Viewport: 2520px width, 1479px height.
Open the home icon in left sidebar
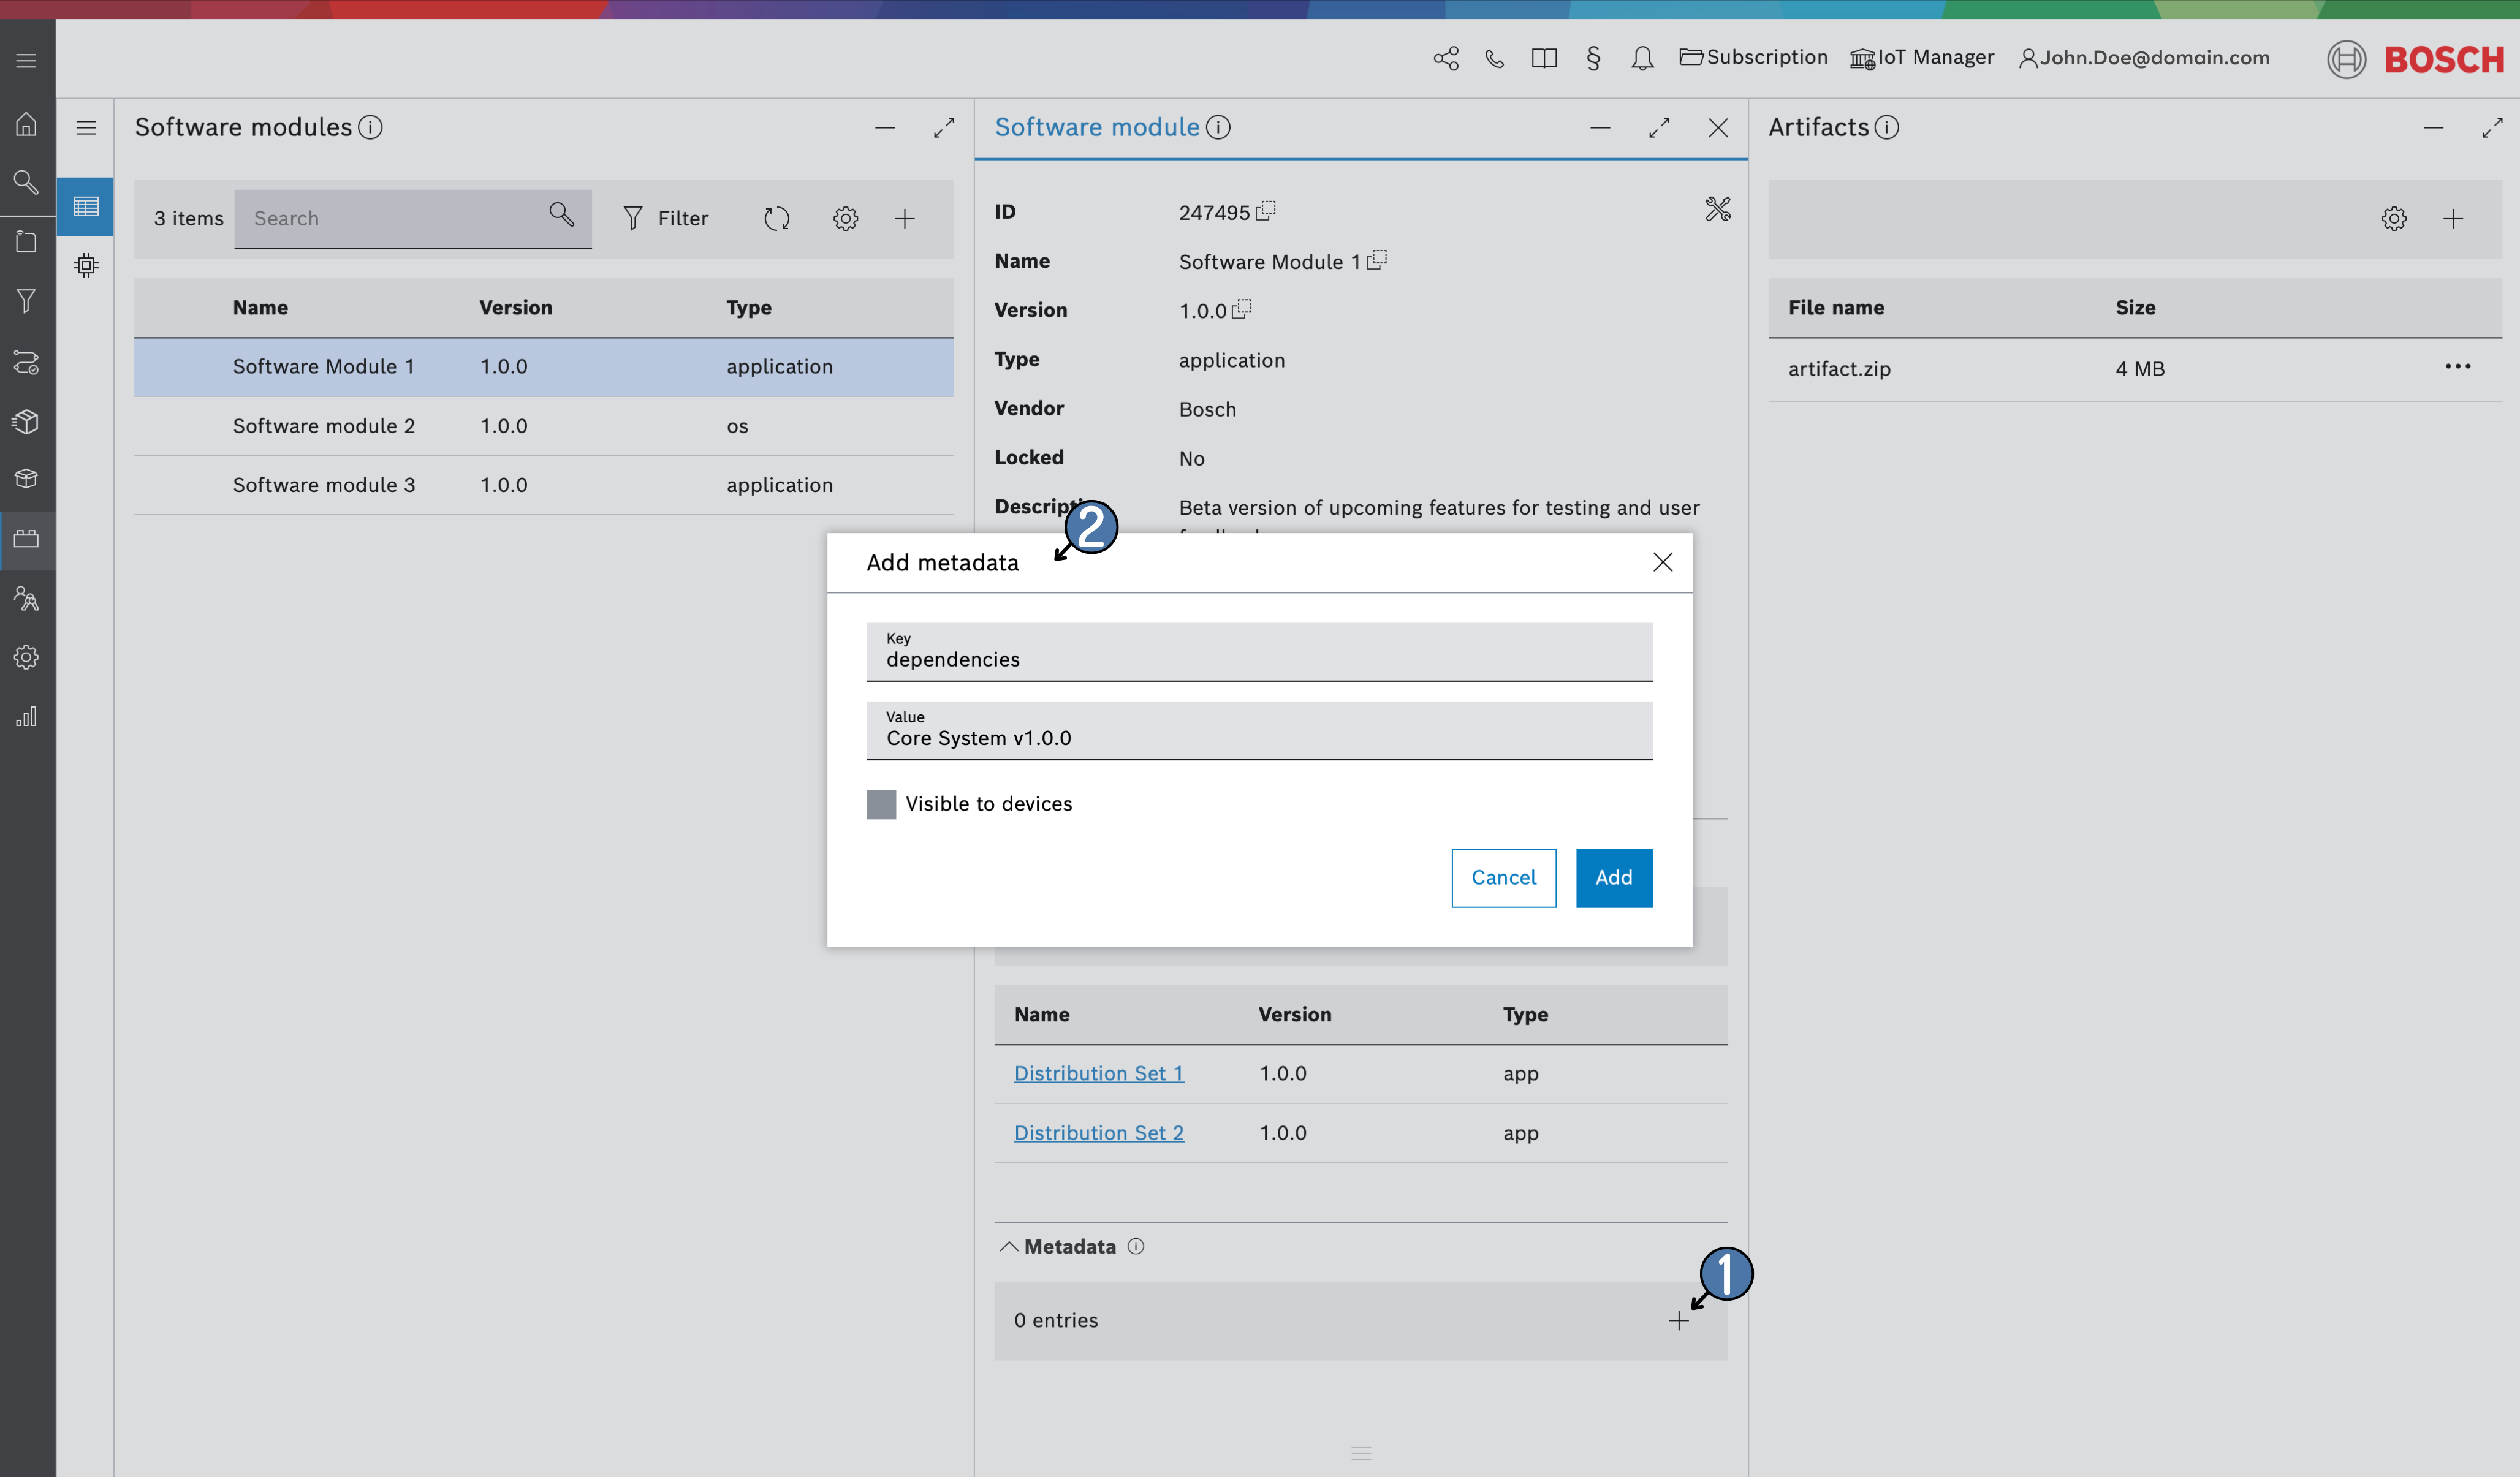[27, 124]
